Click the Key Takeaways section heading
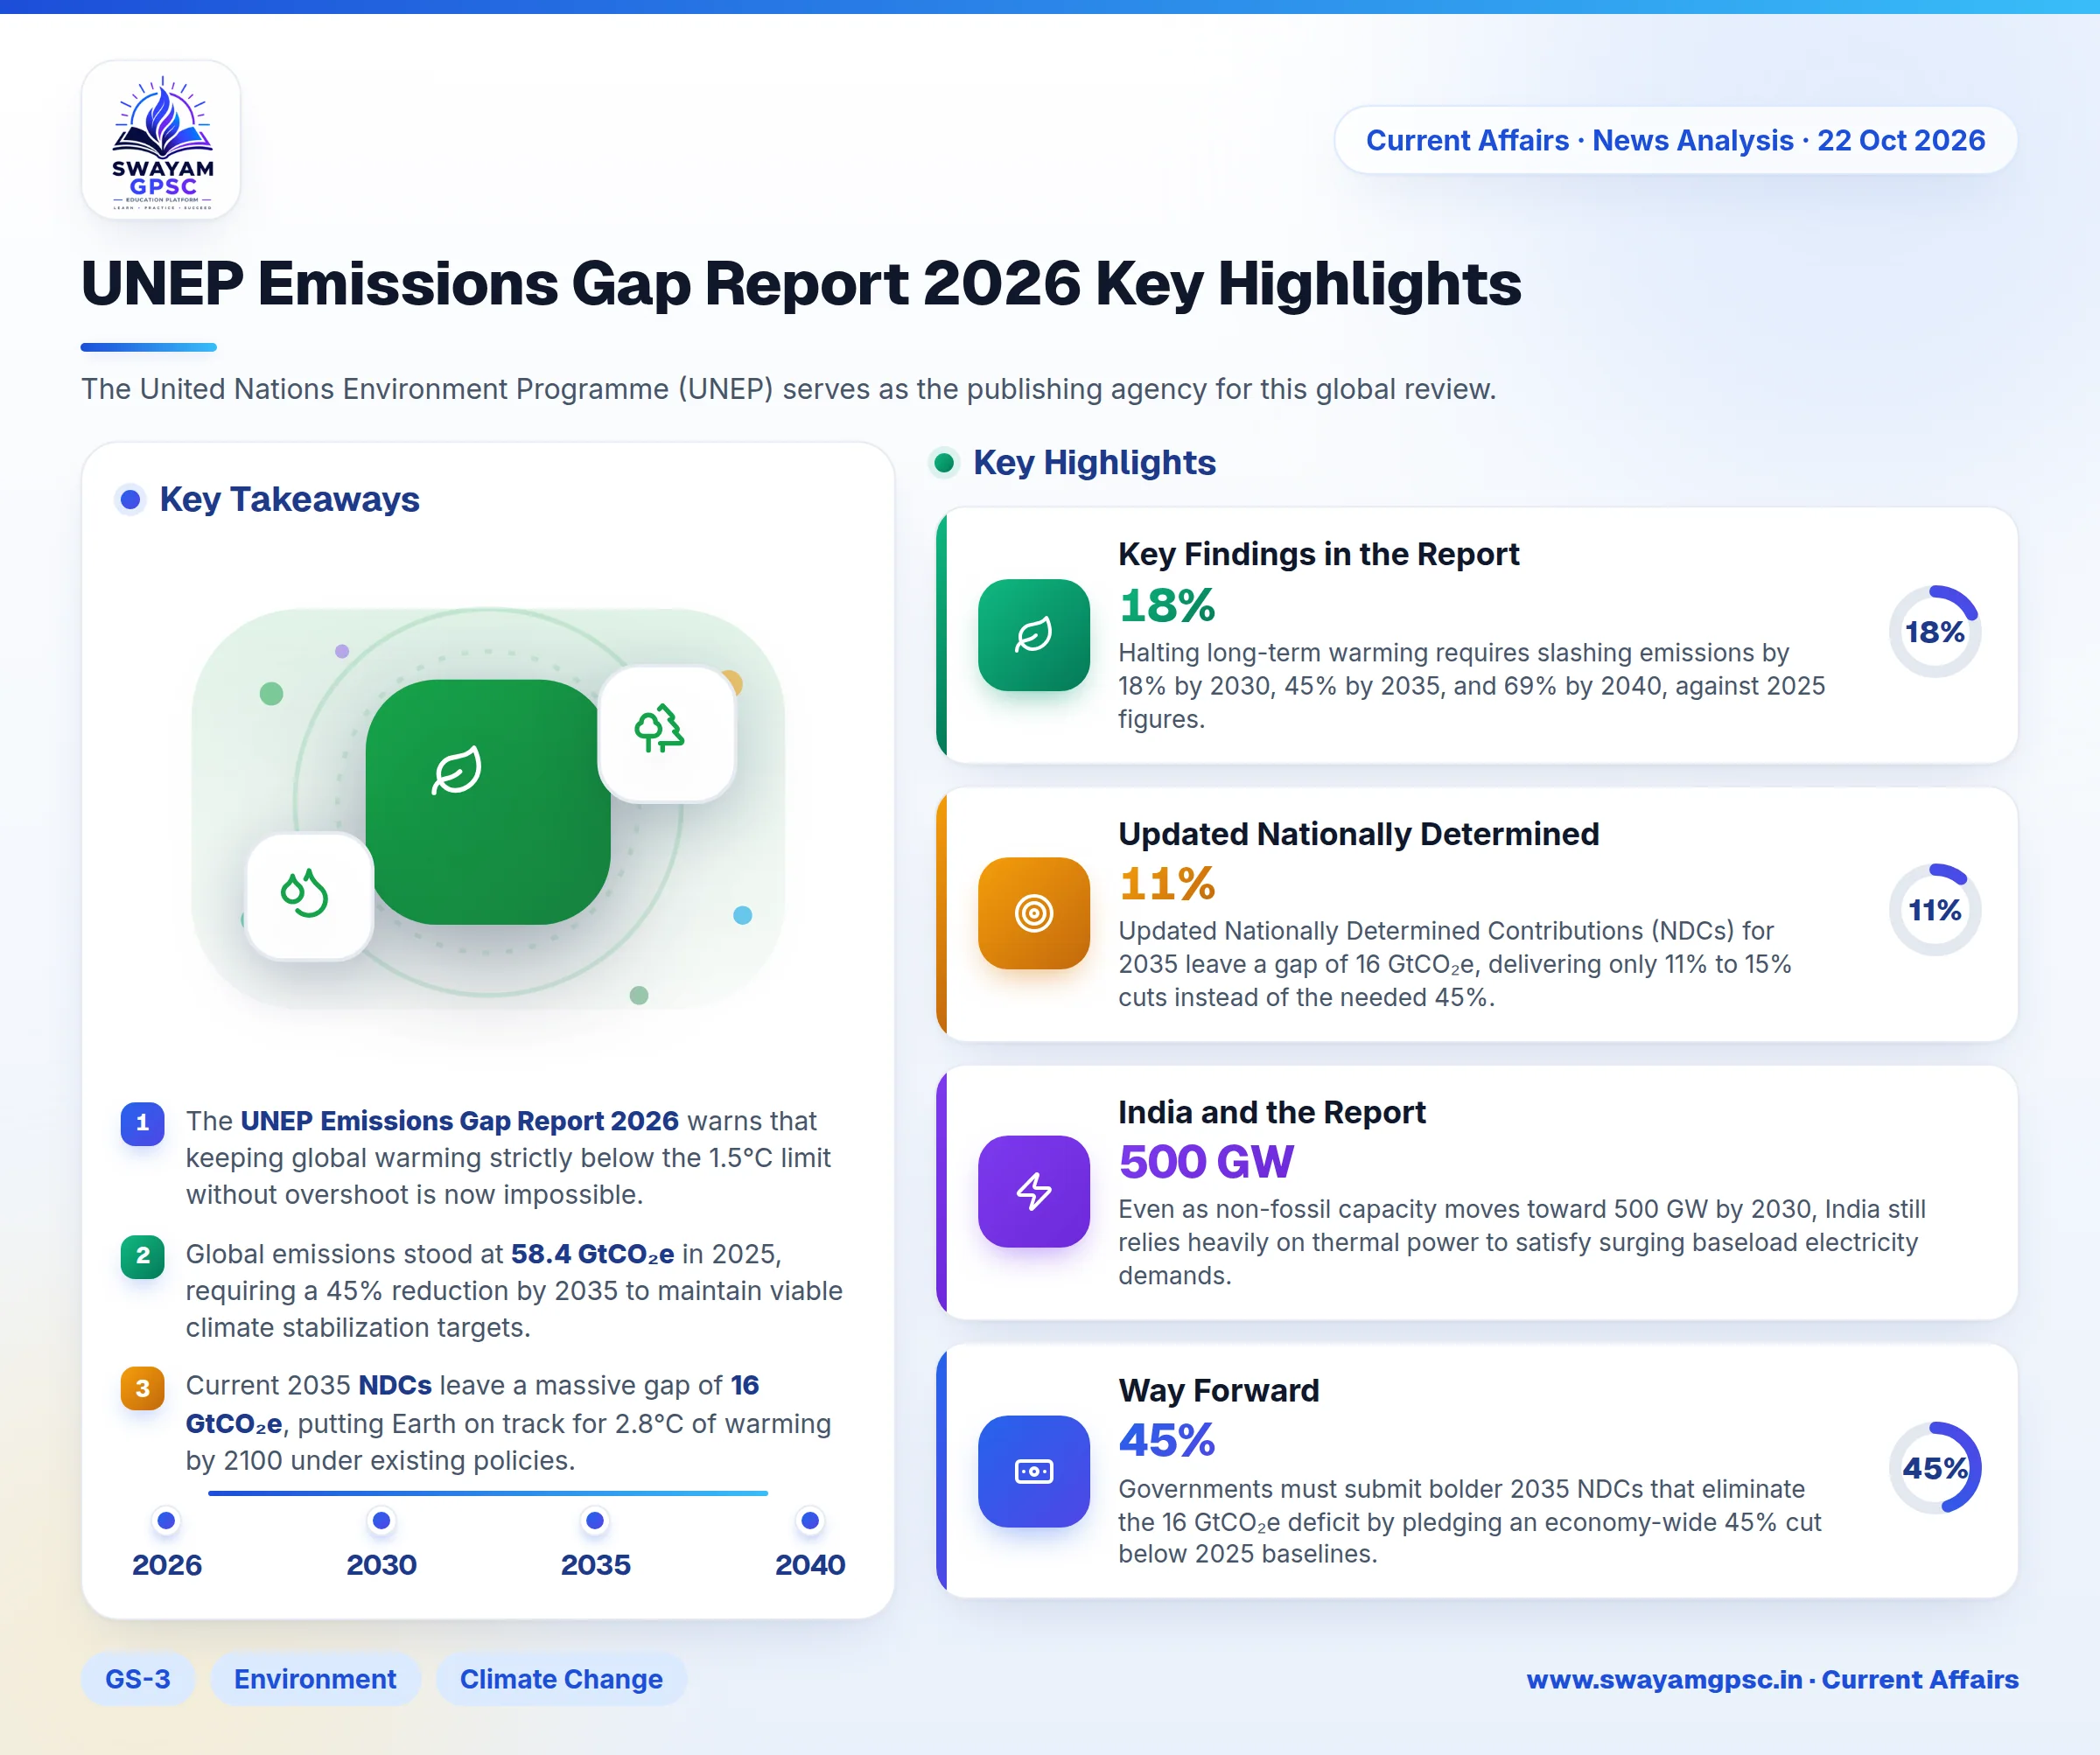The width and height of the screenshot is (2100, 1755). click(x=289, y=499)
